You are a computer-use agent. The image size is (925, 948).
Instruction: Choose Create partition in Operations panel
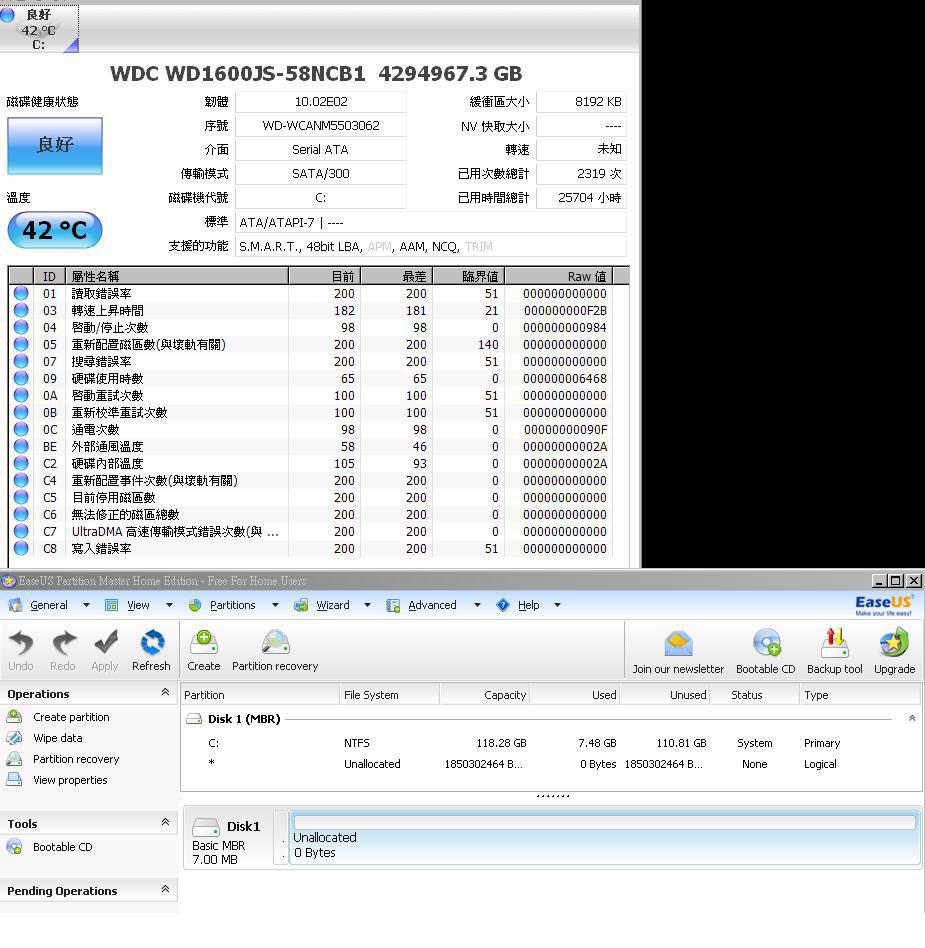(x=71, y=717)
